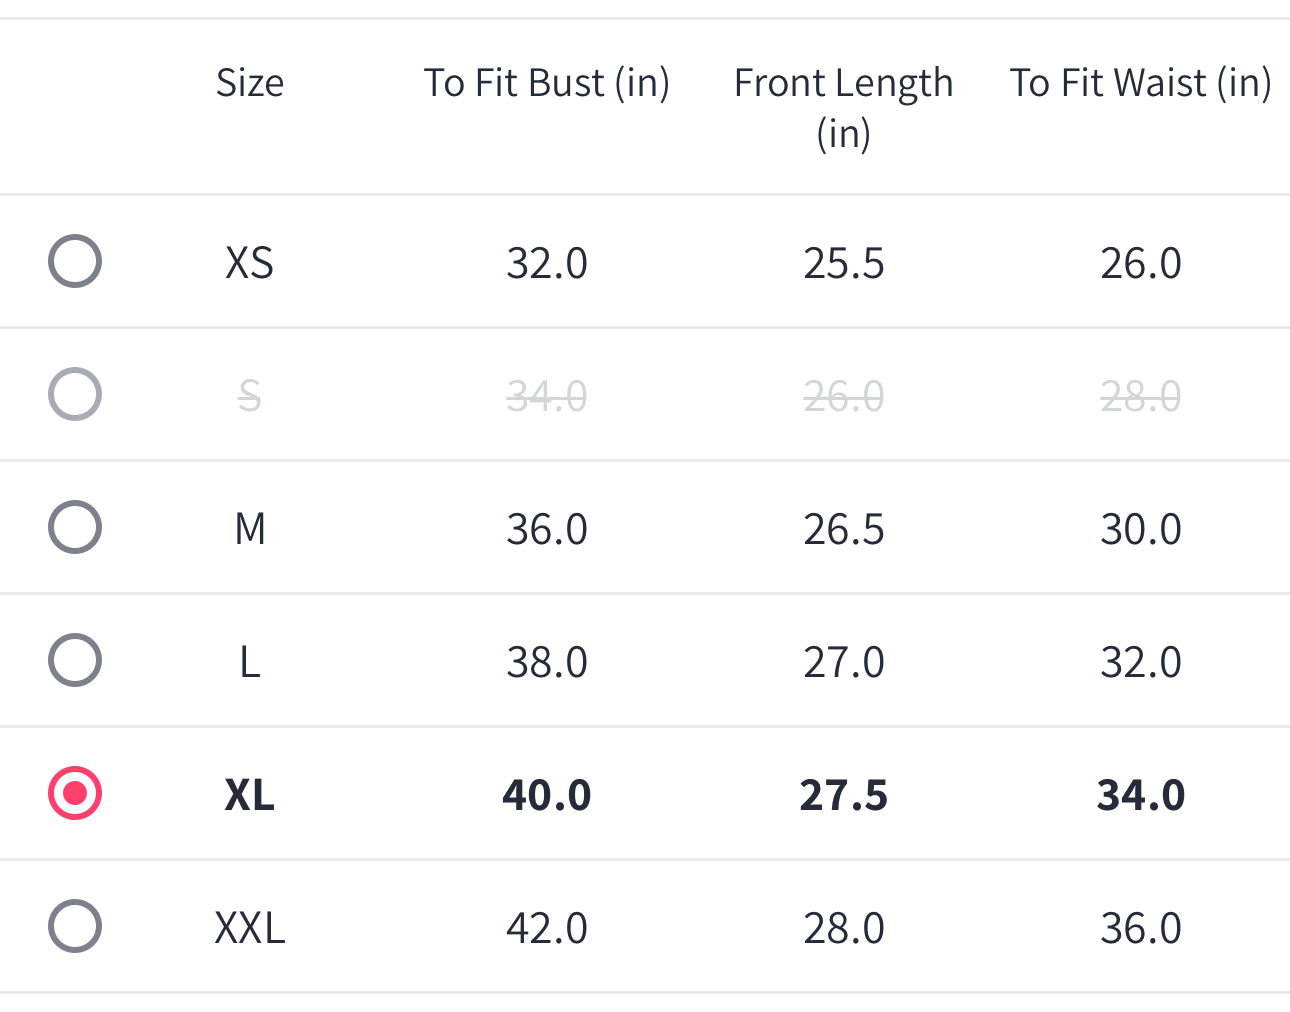The height and width of the screenshot is (1012, 1290).
Task: Click the struck-through S size label
Action: (x=250, y=397)
